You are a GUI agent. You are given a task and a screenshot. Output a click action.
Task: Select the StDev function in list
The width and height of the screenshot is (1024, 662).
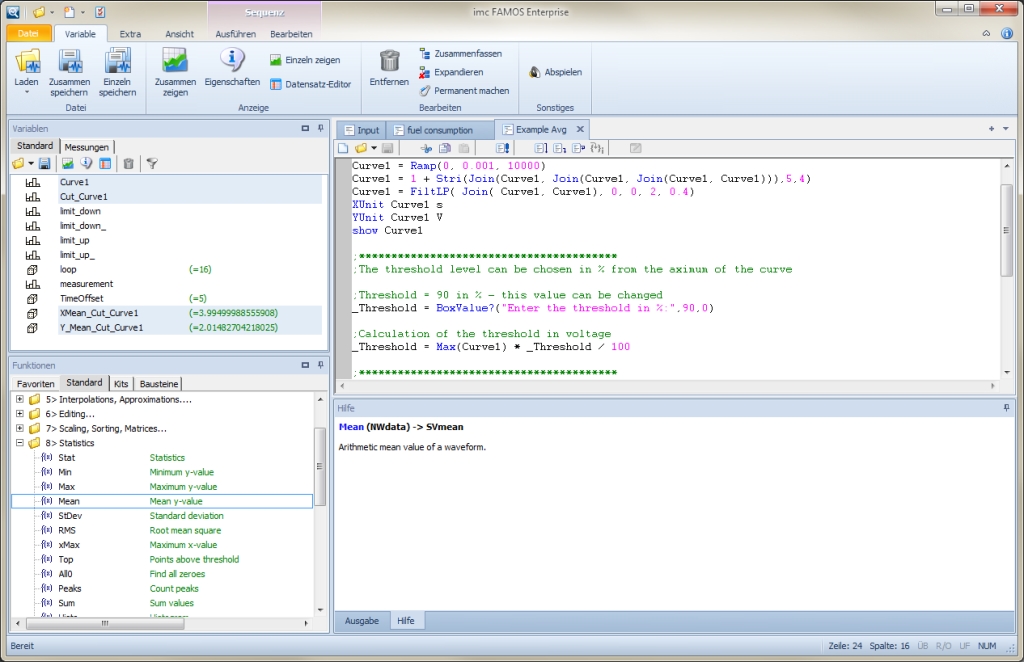(x=70, y=516)
